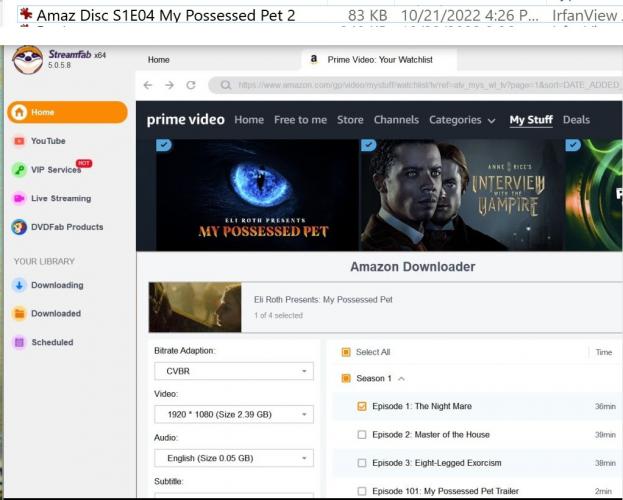Toggle watchlist check on Interview with the Vampire
623x500 pixels.
click(x=368, y=145)
